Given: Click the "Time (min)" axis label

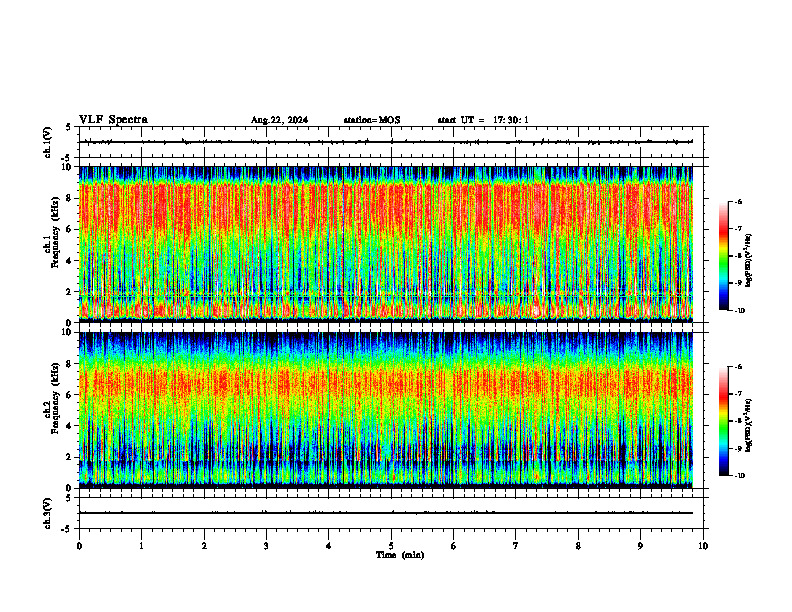Looking at the screenshot, I should [400, 555].
